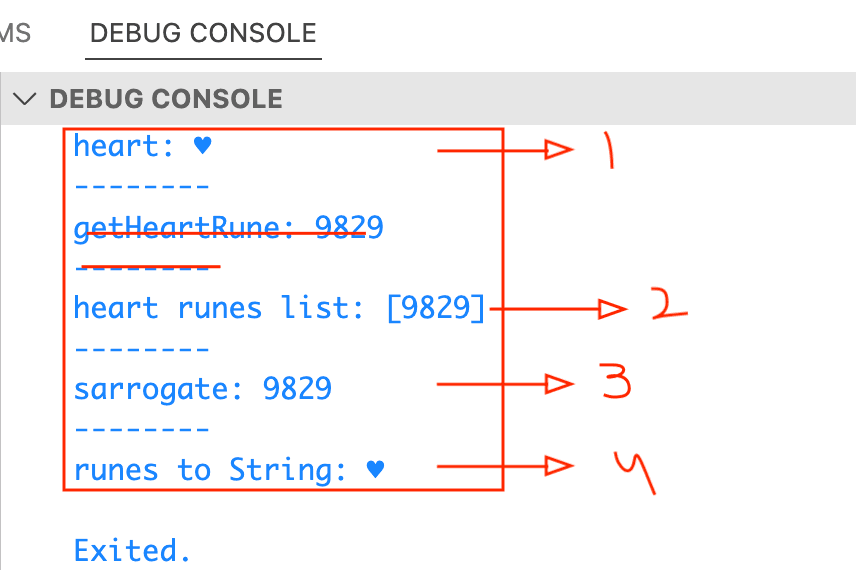Switch to the DEBUG CONSOLE tab
This screenshot has height=570, width=856.
click(203, 33)
